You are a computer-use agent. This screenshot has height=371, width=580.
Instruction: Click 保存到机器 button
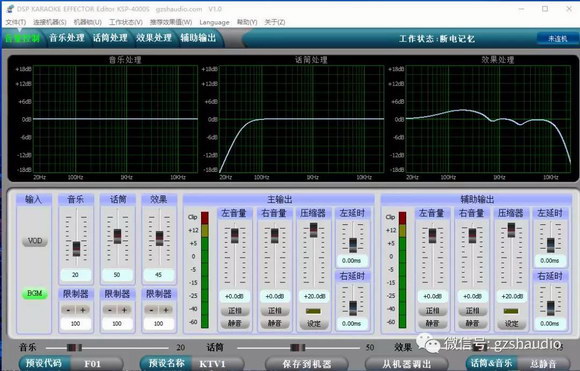pos(307,364)
